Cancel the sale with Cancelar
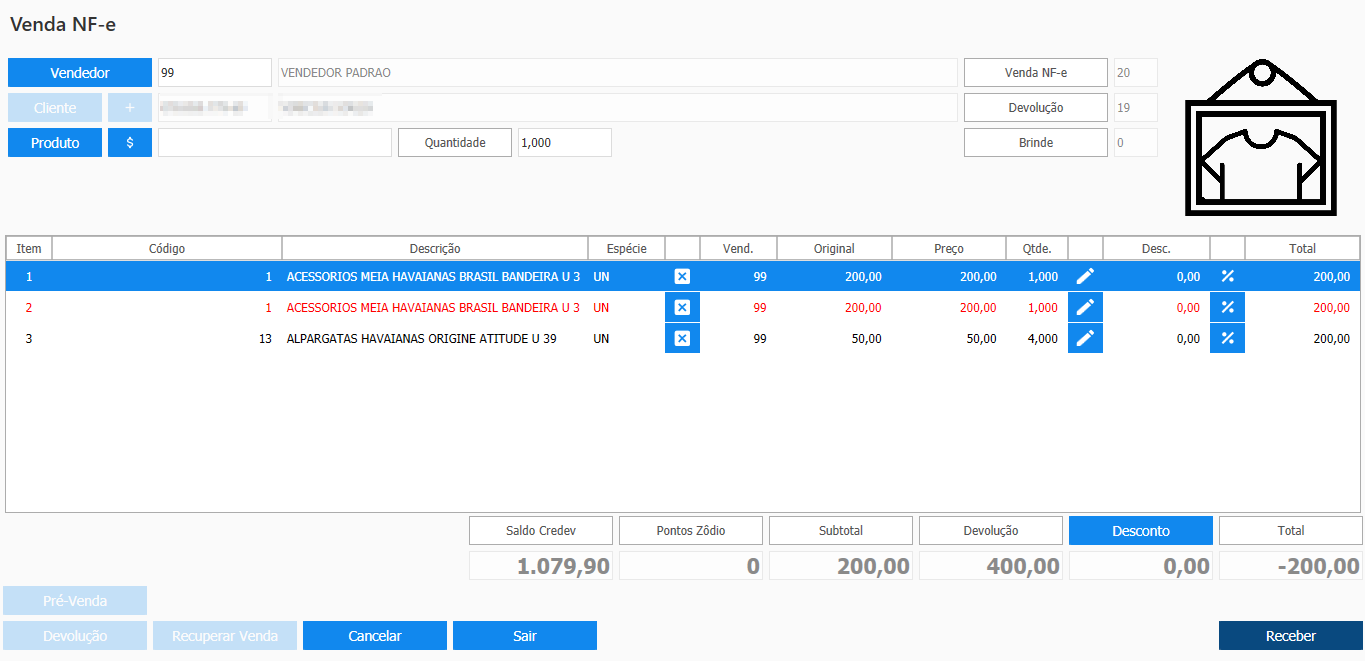 click(375, 636)
